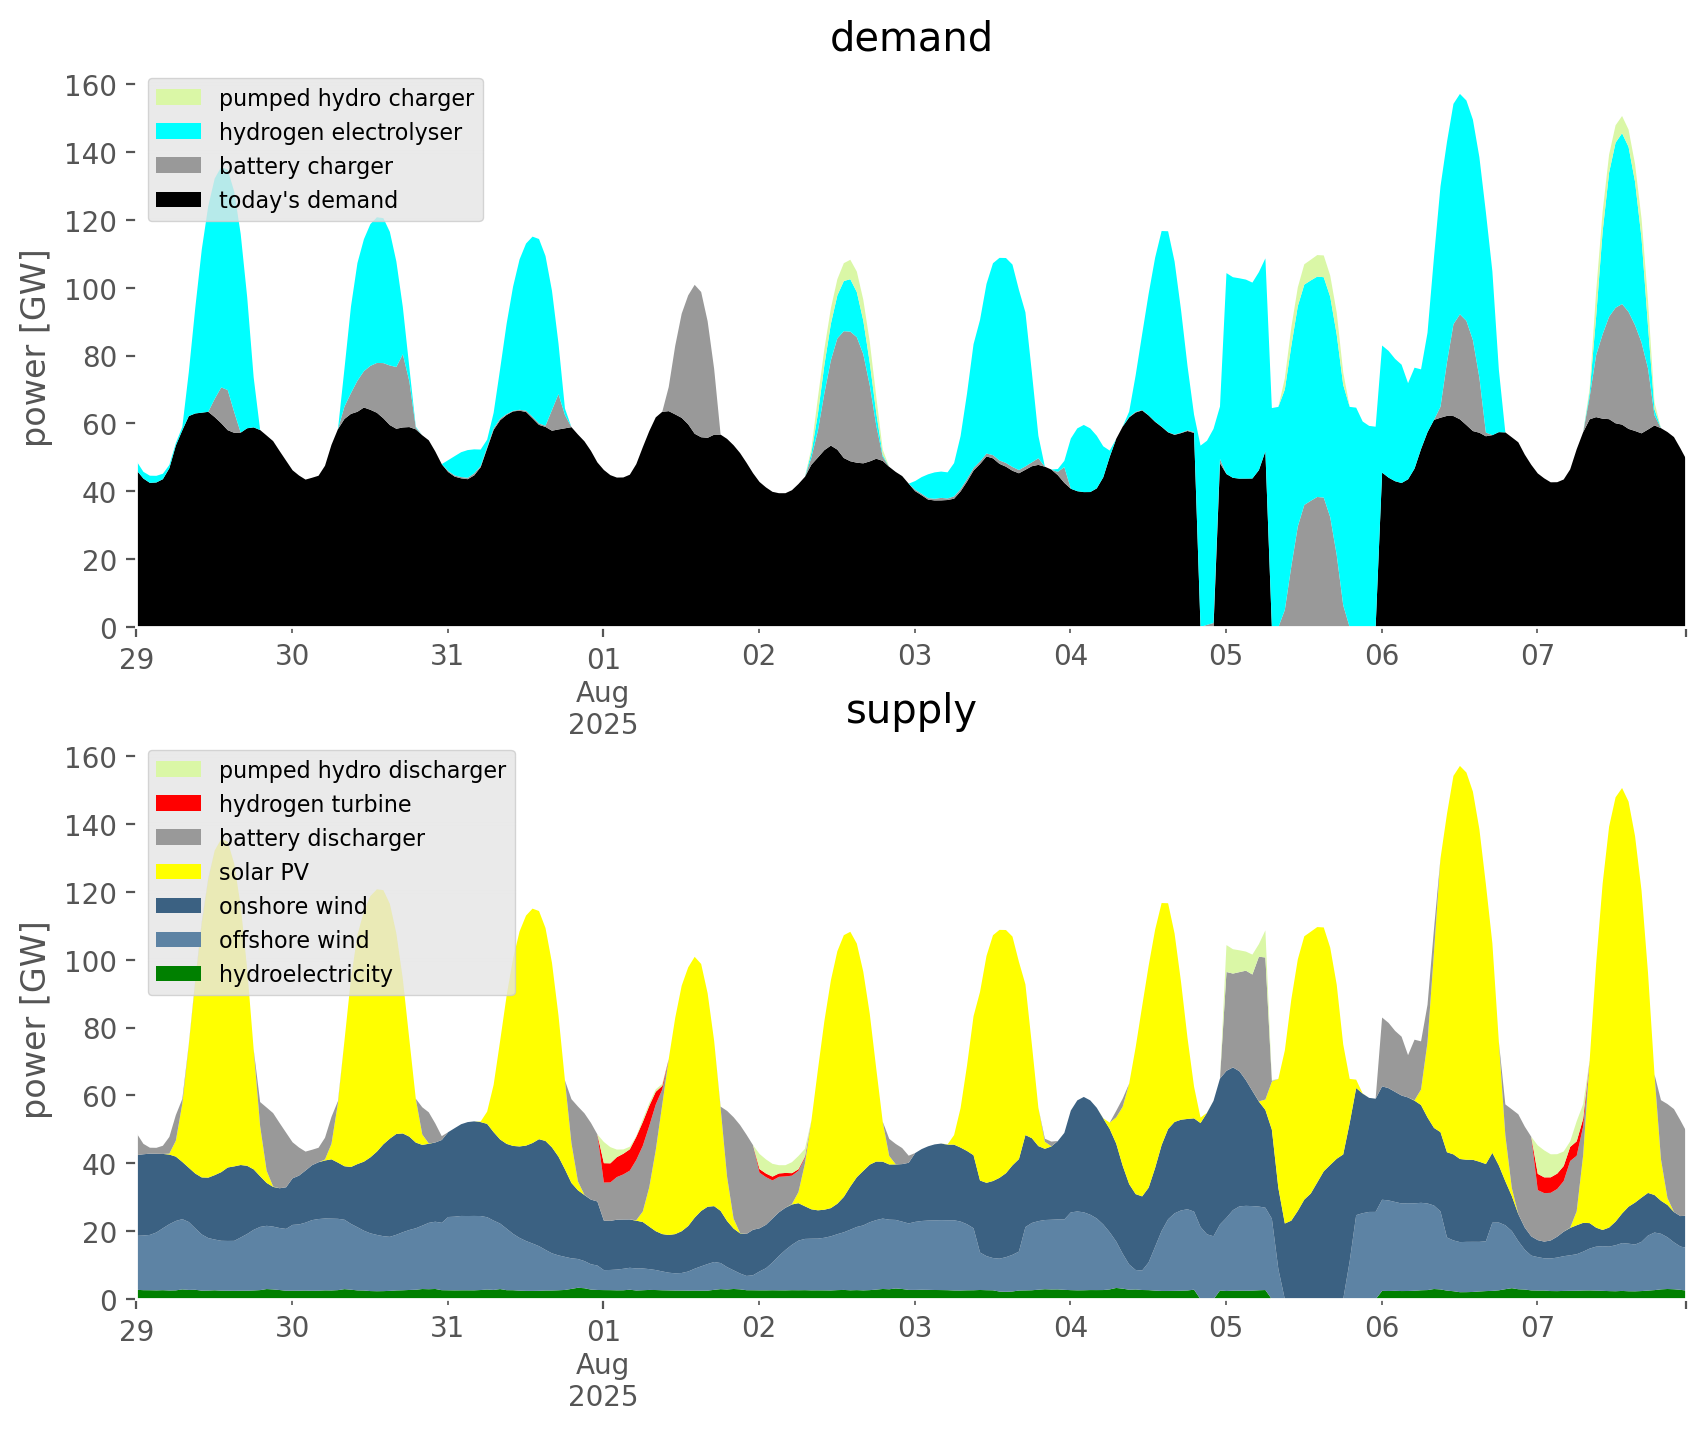Select the '29' date tick under demand chart

(137, 657)
